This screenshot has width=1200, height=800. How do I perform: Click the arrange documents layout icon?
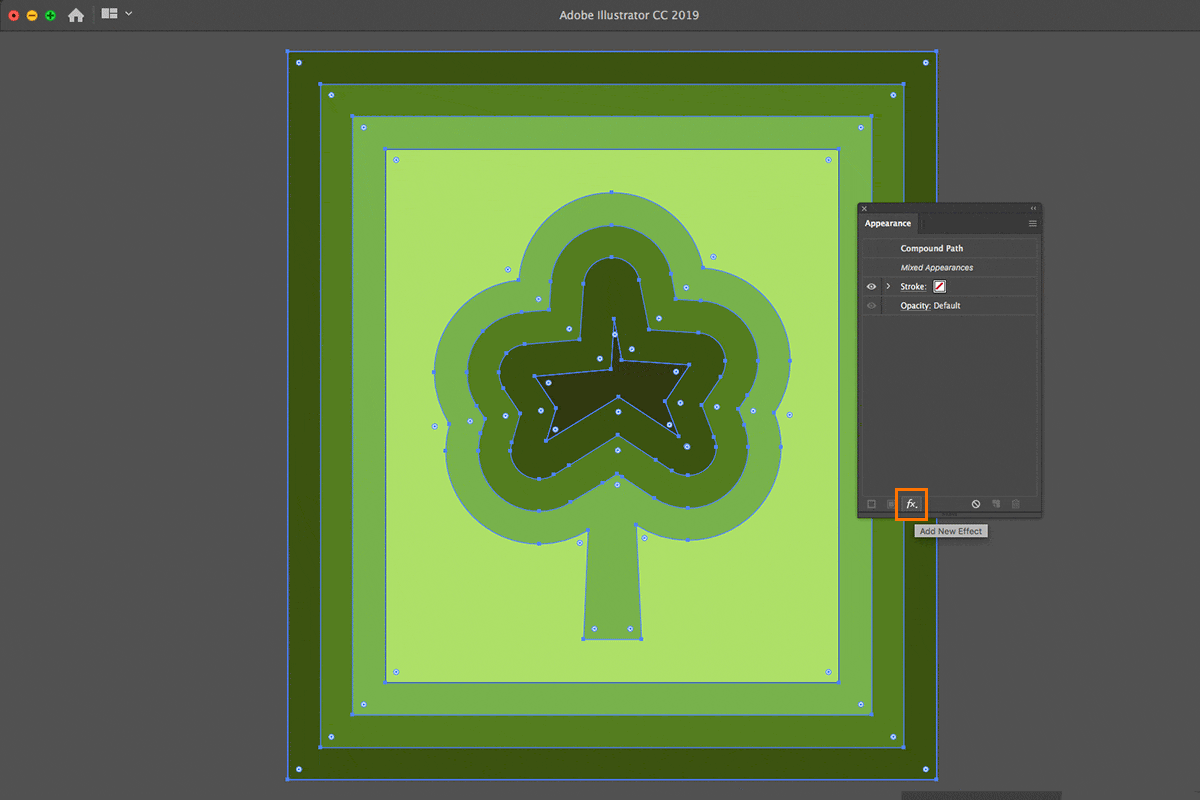pyautogui.click(x=110, y=14)
